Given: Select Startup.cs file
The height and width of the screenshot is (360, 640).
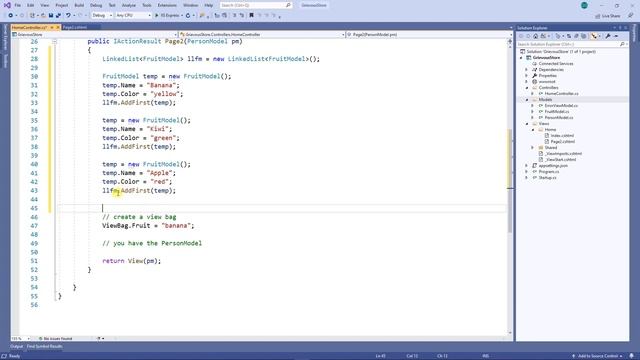Looking at the screenshot, I should [x=547, y=178].
